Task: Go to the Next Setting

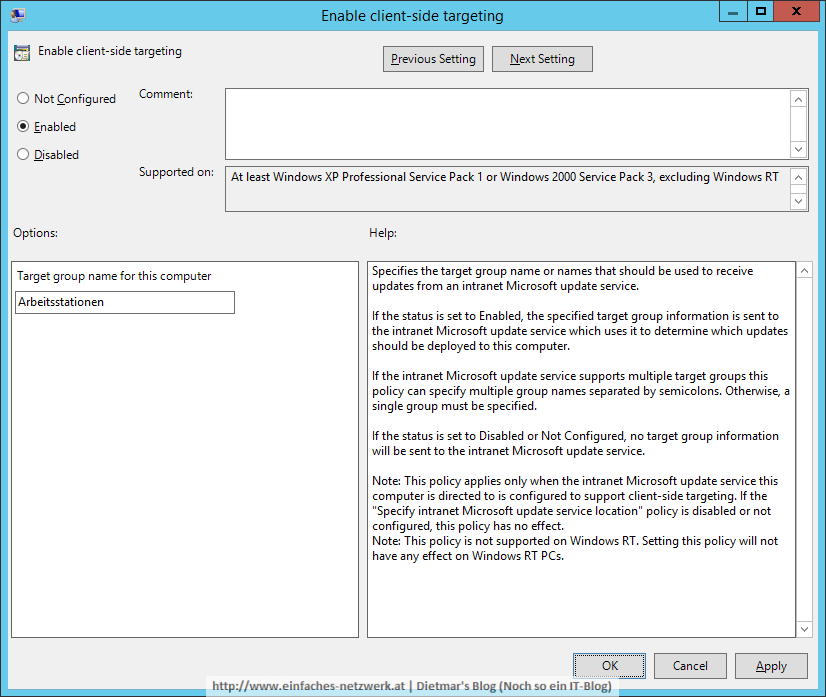Action: [x=542, y=59]
